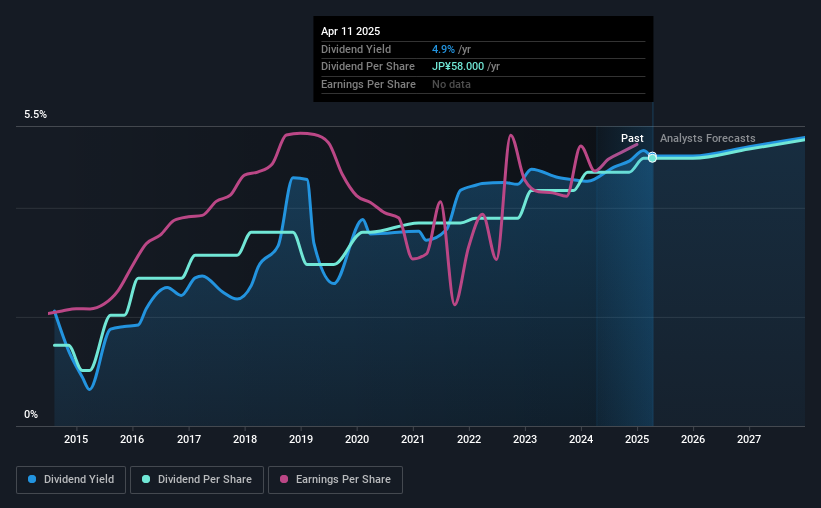The width and height of the screenshot is (821, 508).
Task: Click the 2022 x-axis year label
Action: point(469,439)
